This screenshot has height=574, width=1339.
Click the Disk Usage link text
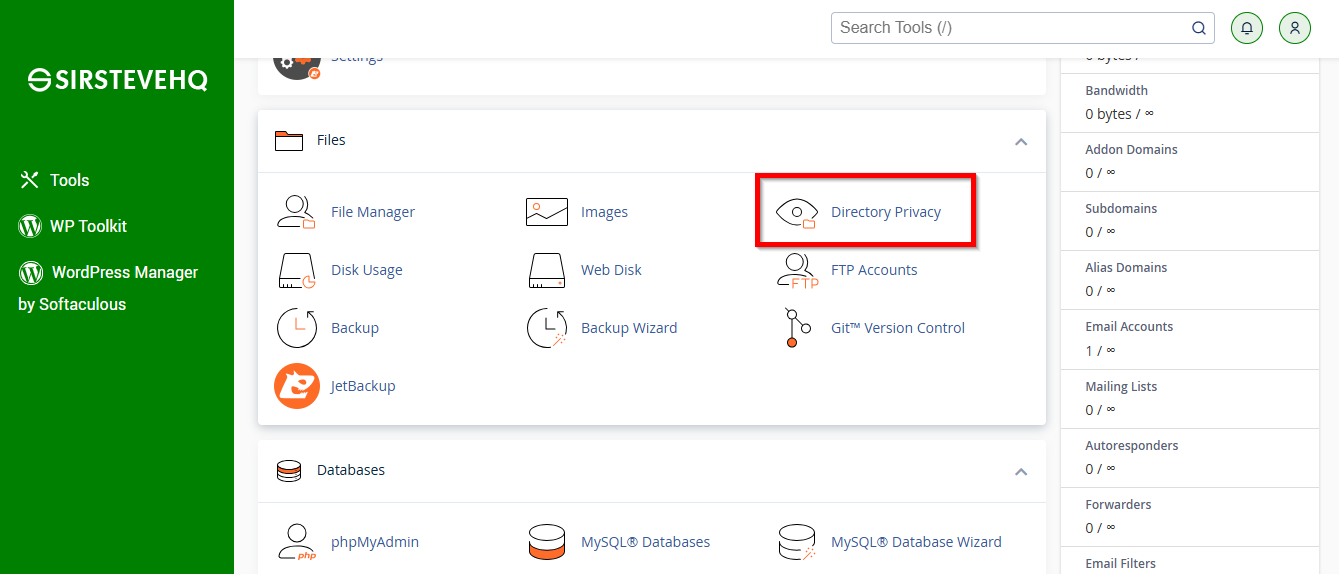pyautogui.click(x=367, y=270)
